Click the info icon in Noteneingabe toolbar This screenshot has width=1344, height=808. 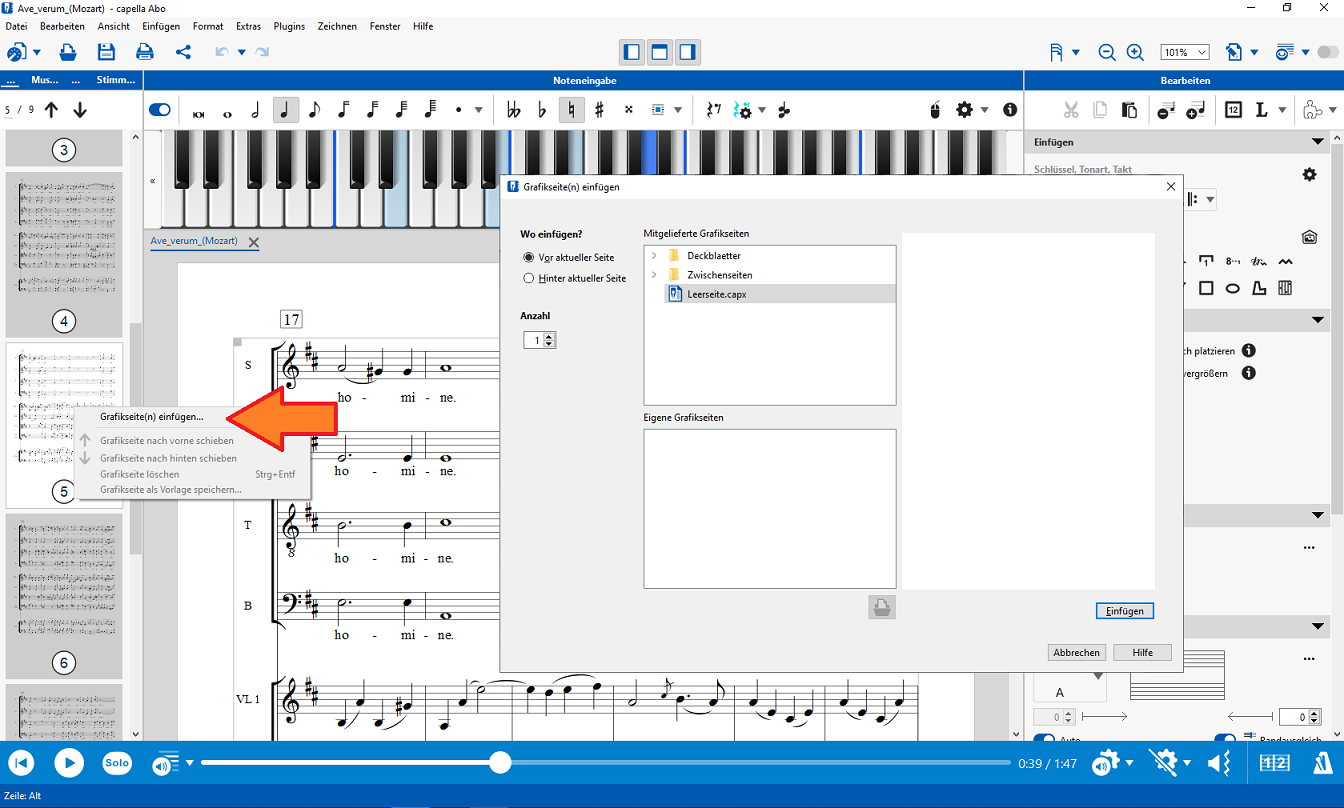coord(1010,110)
